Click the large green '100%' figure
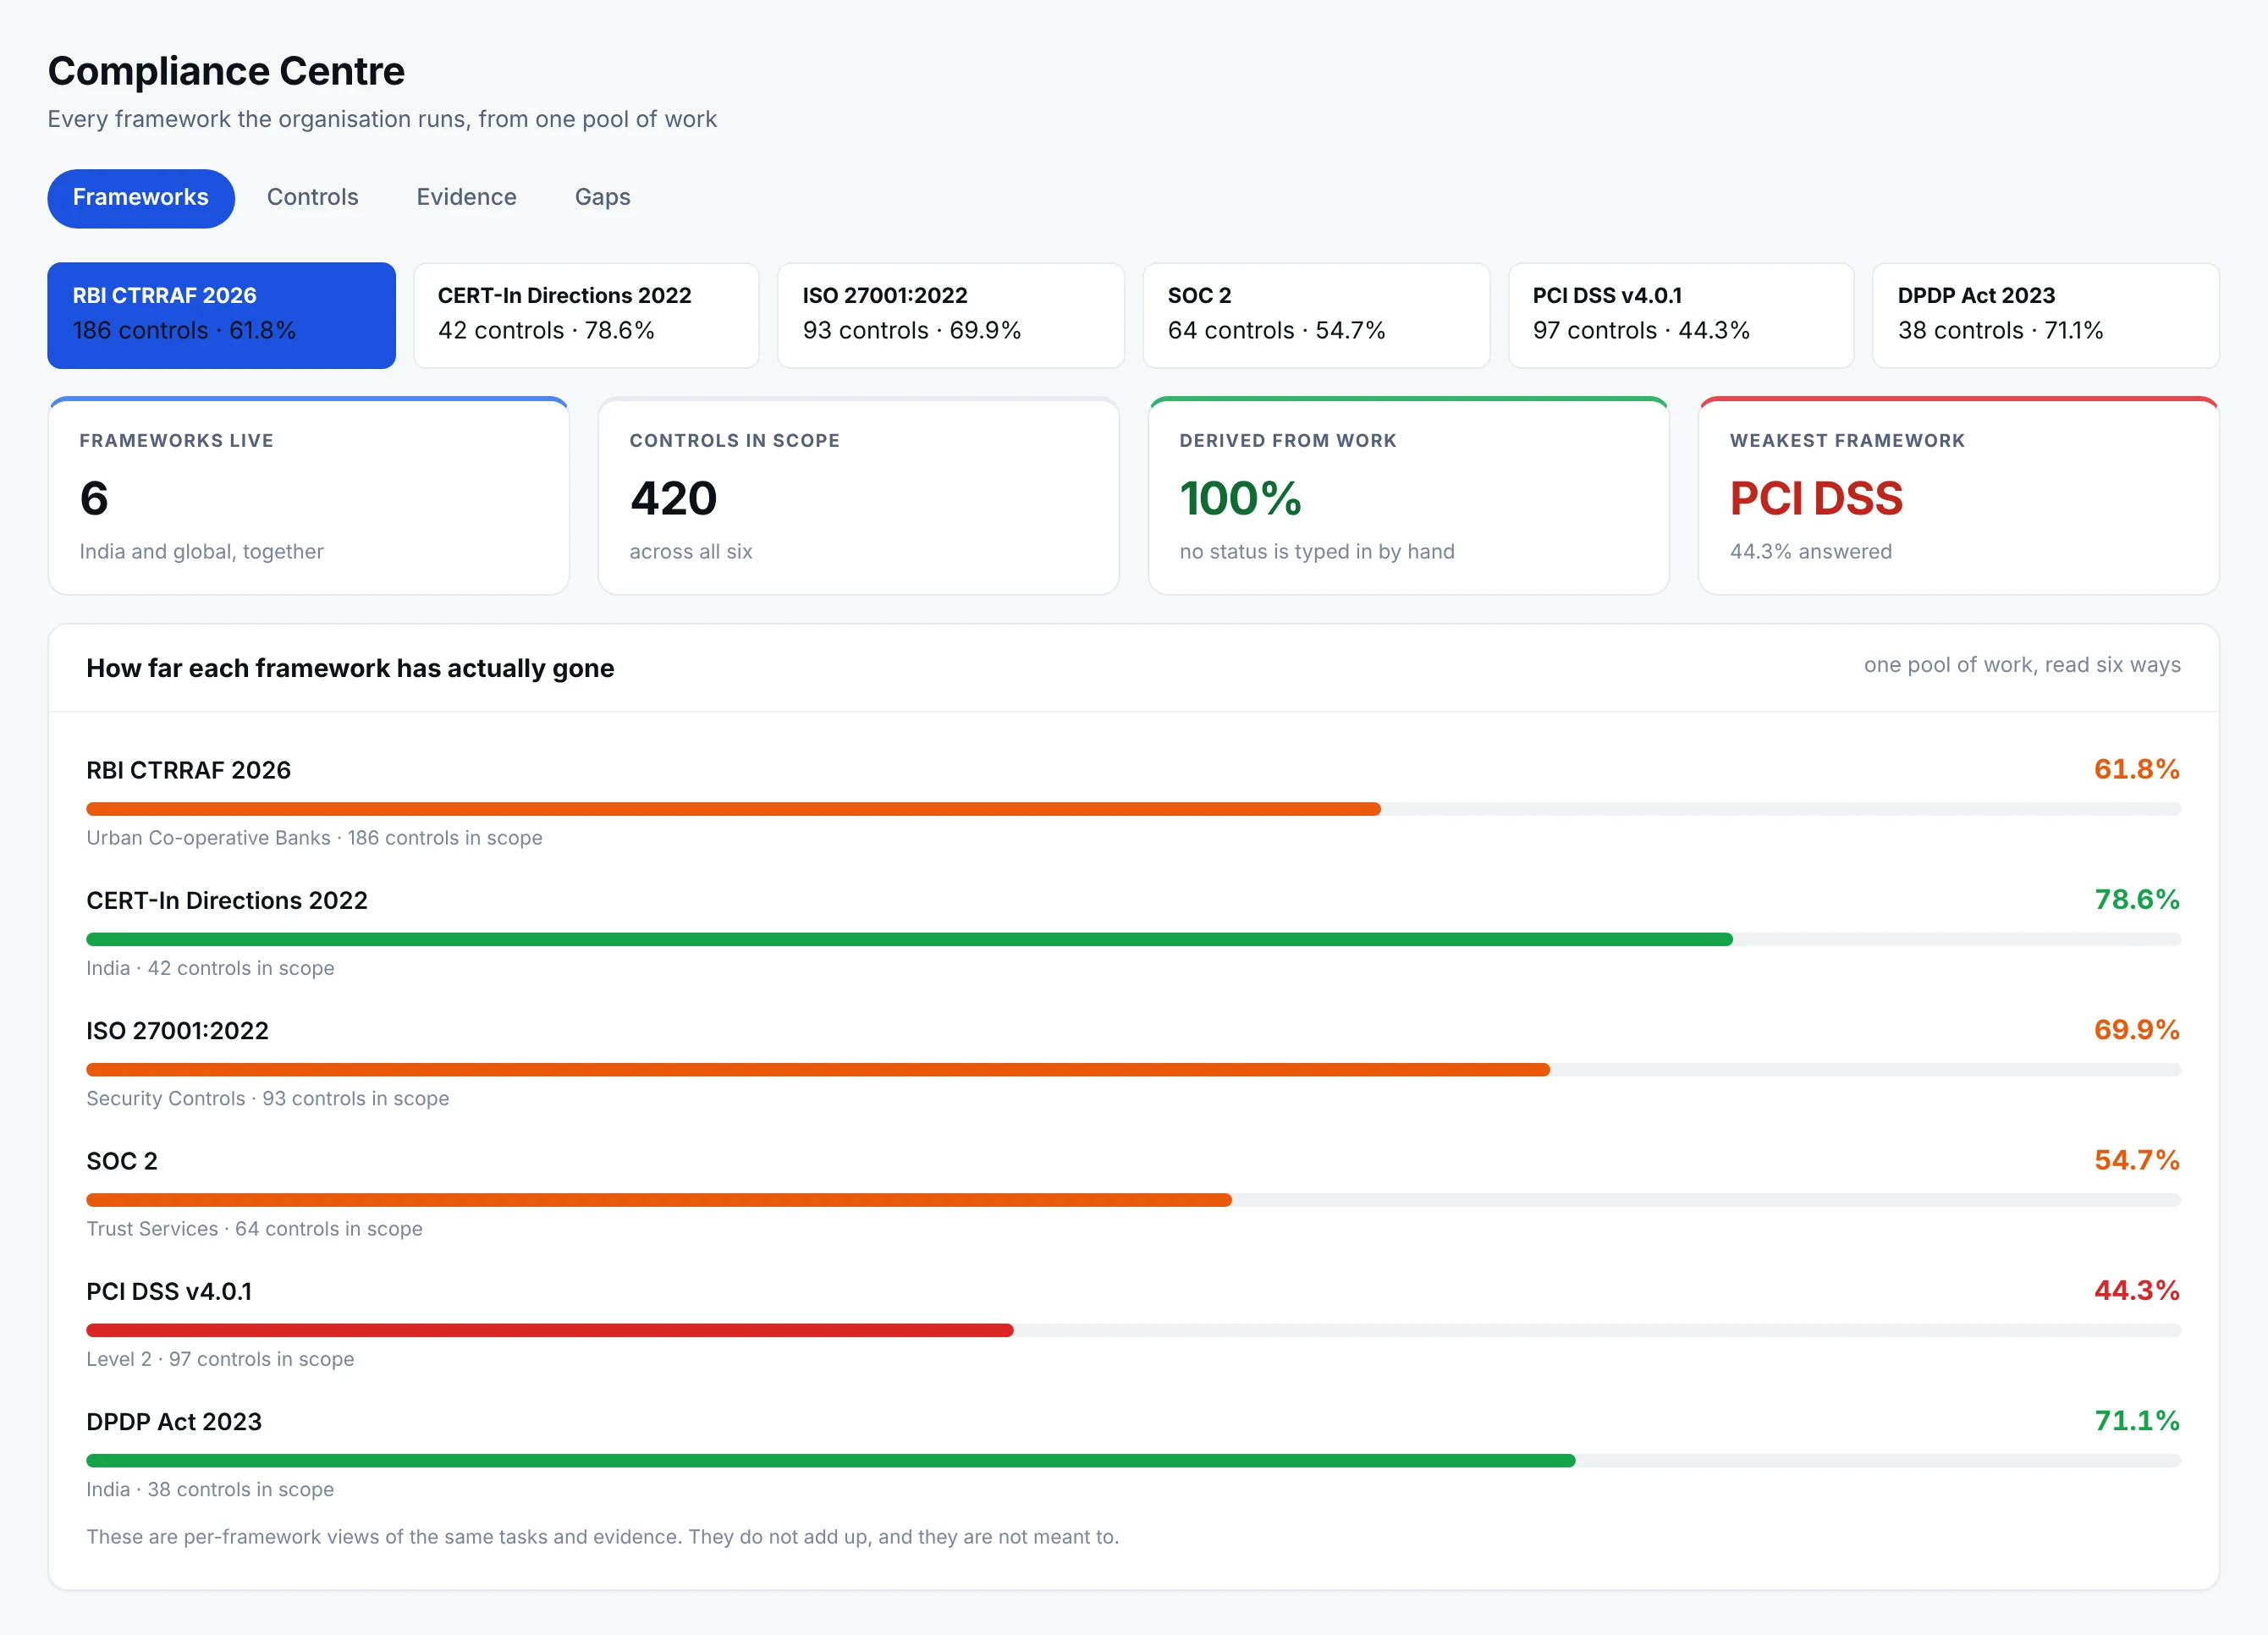This screenshot has height=1635, width=2268. tap(1240, 498)
